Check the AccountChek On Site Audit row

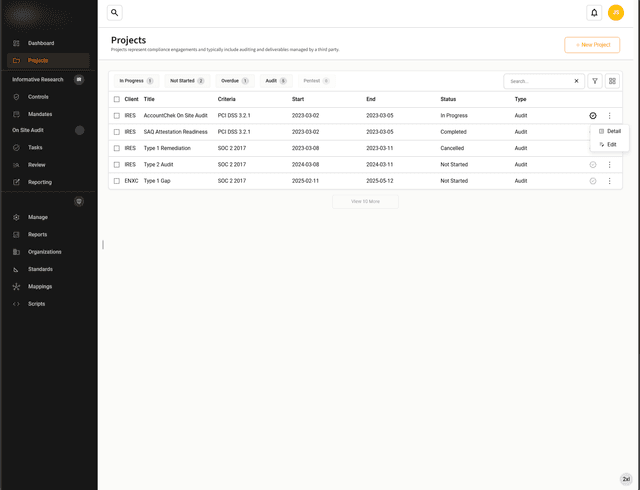point(117,116)
